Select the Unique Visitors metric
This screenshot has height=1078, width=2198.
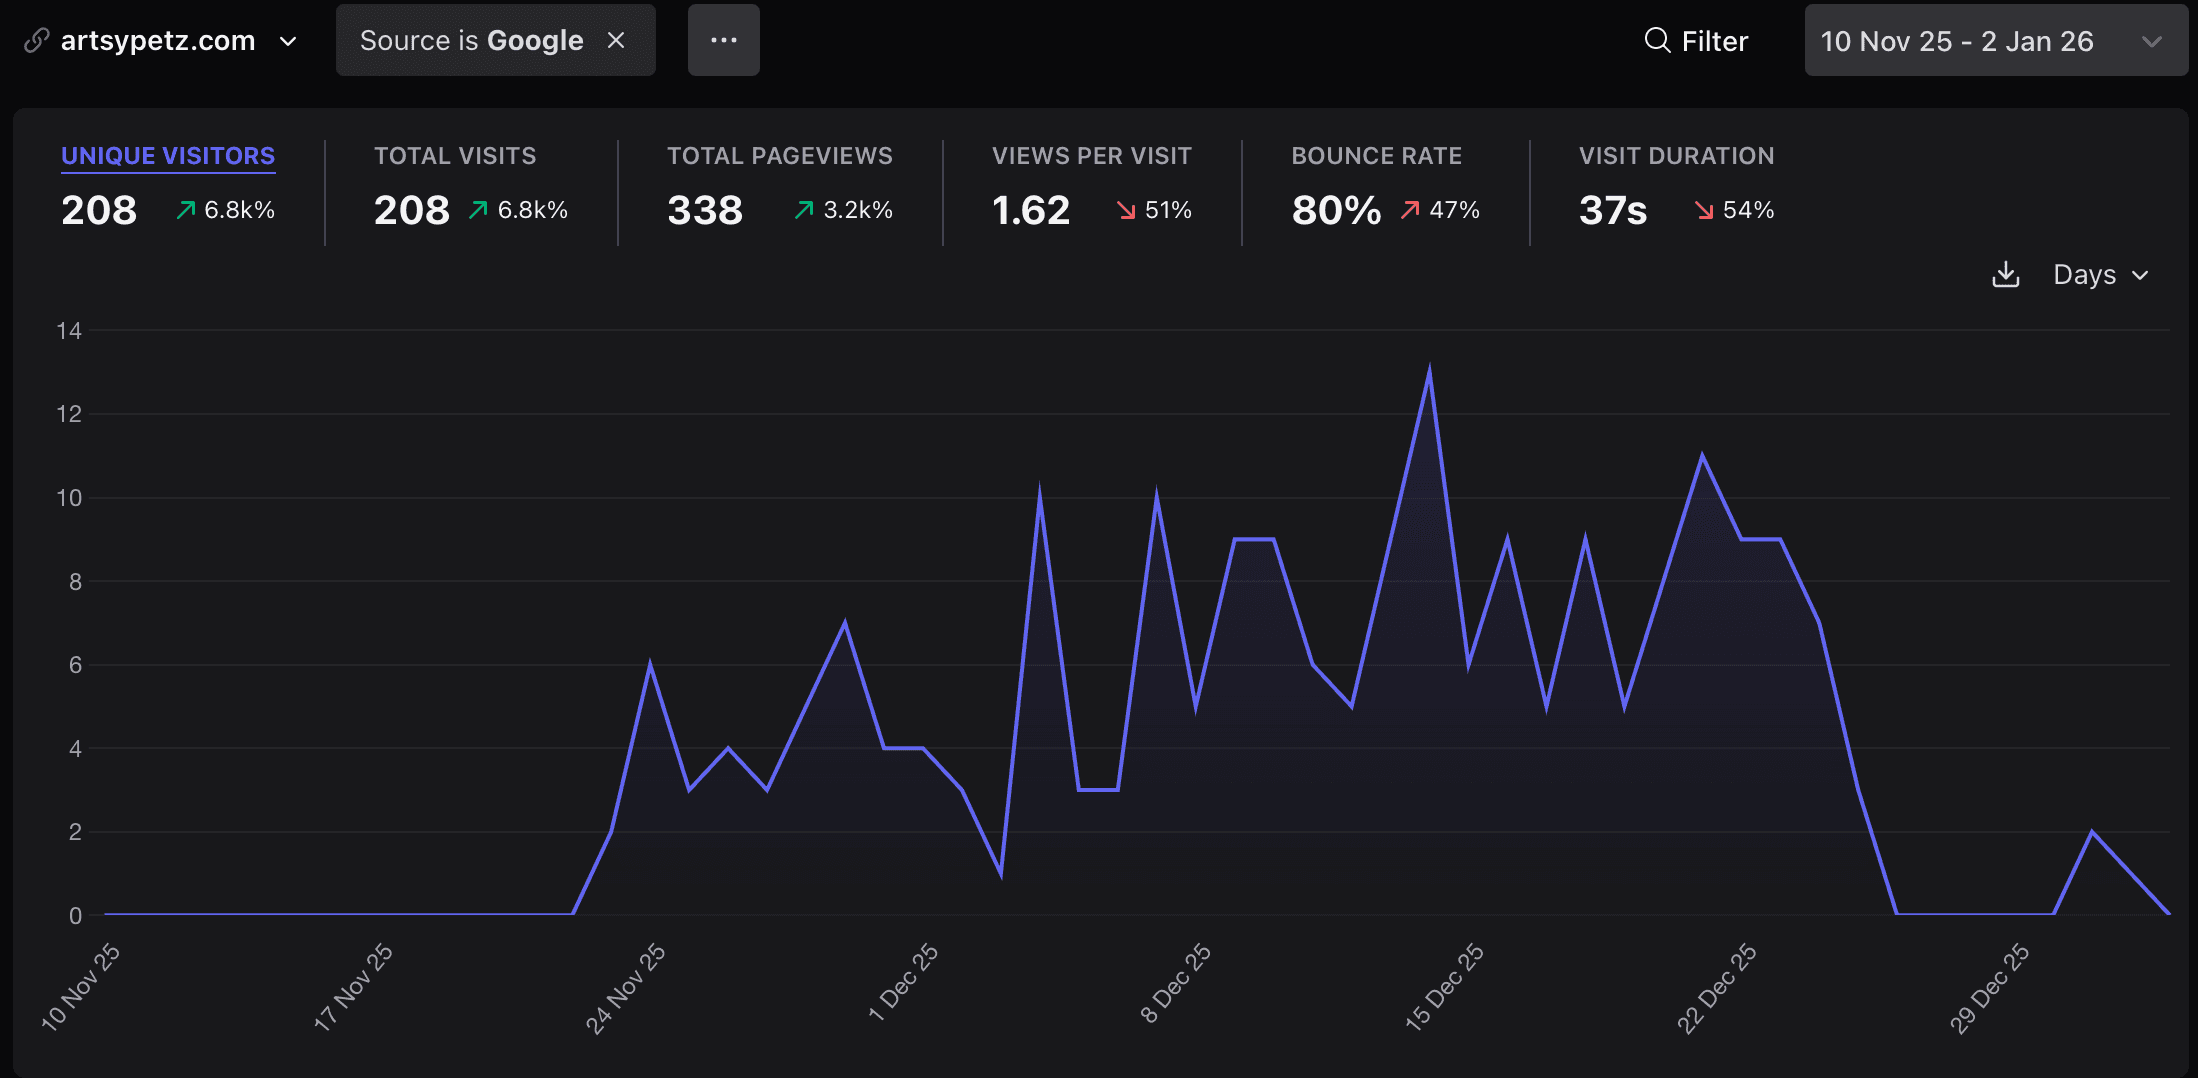coord(168,156)
